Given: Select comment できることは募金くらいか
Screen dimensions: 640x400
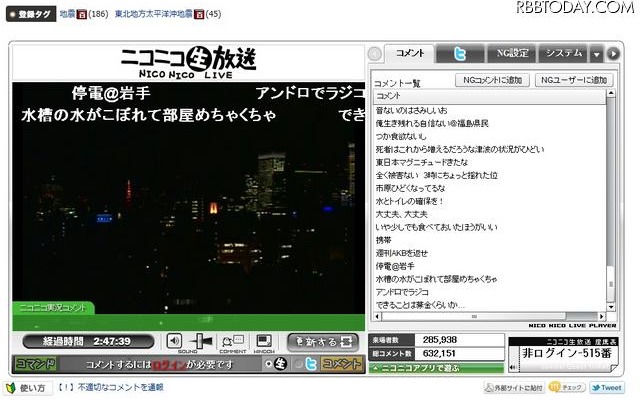Looking at the screenshot, I should coord(420,305).
